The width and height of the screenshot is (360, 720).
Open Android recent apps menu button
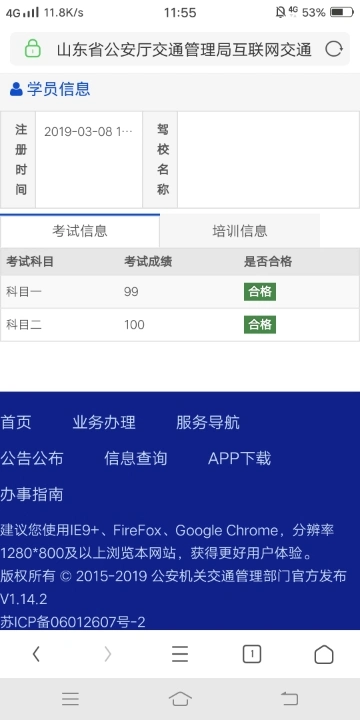pos(71,699)
